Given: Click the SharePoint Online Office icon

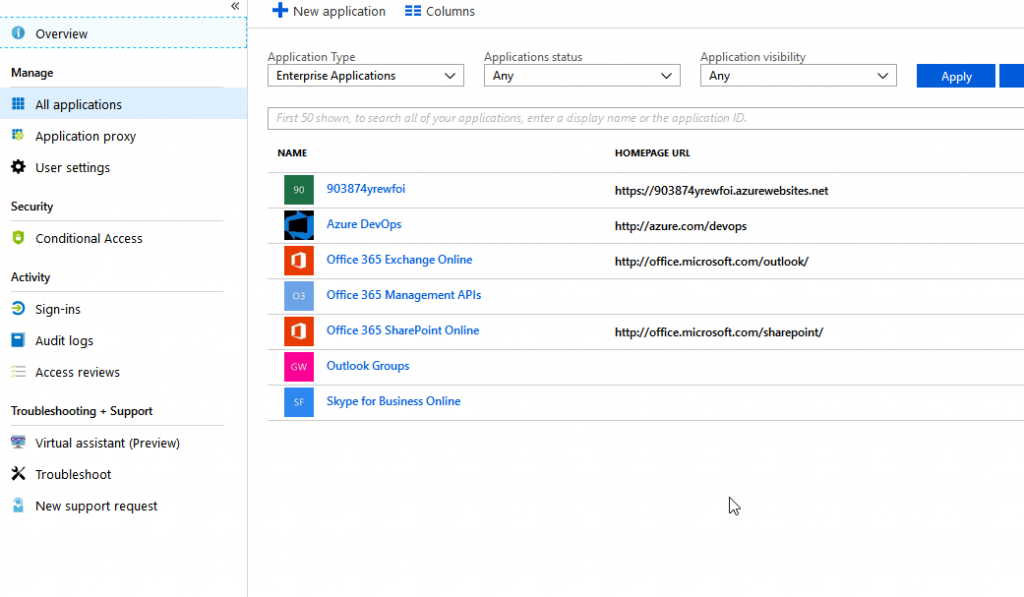Looking at the screenshot, I should coord(298,331).
